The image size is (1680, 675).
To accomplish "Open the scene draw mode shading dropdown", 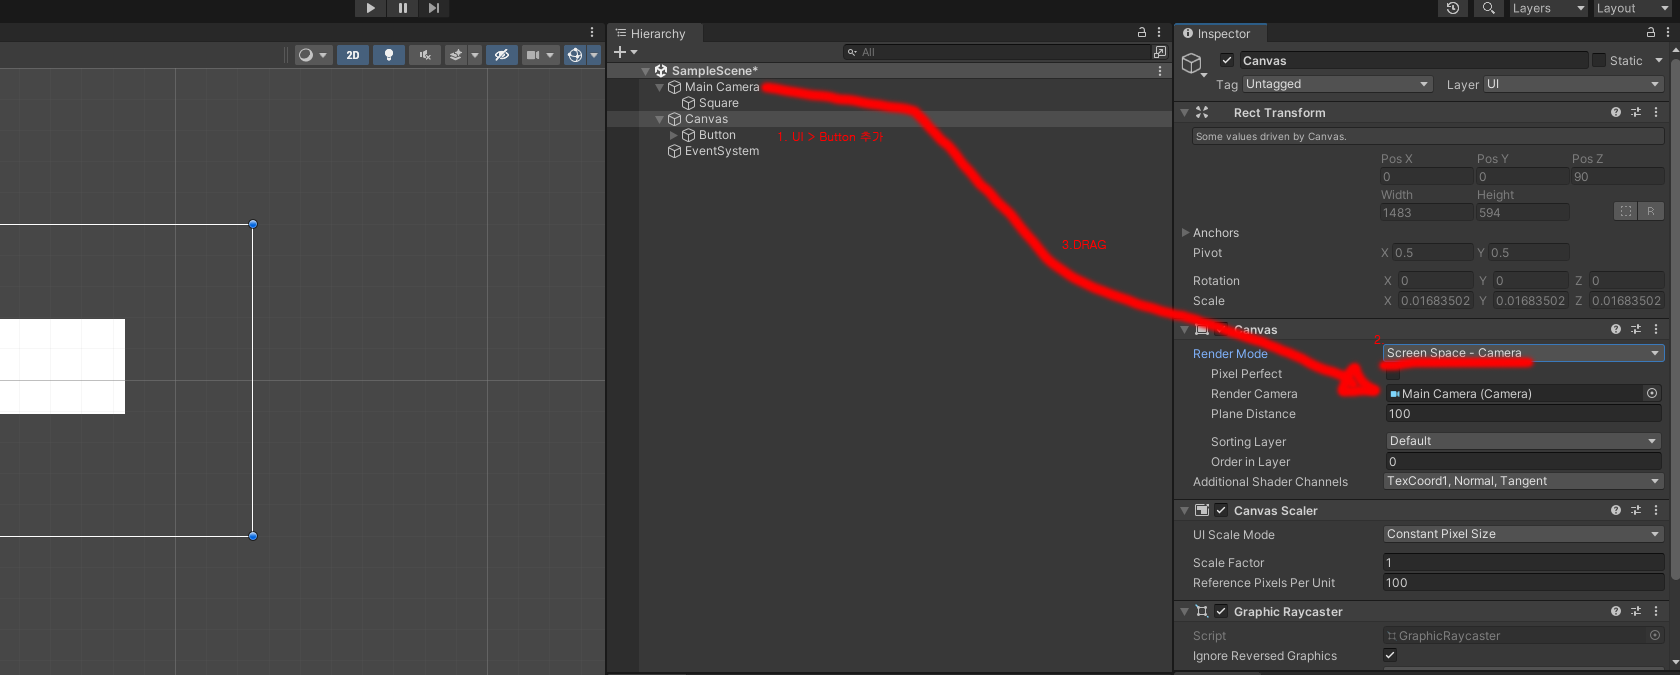I will pyautogui.click(x=312, y=55).
